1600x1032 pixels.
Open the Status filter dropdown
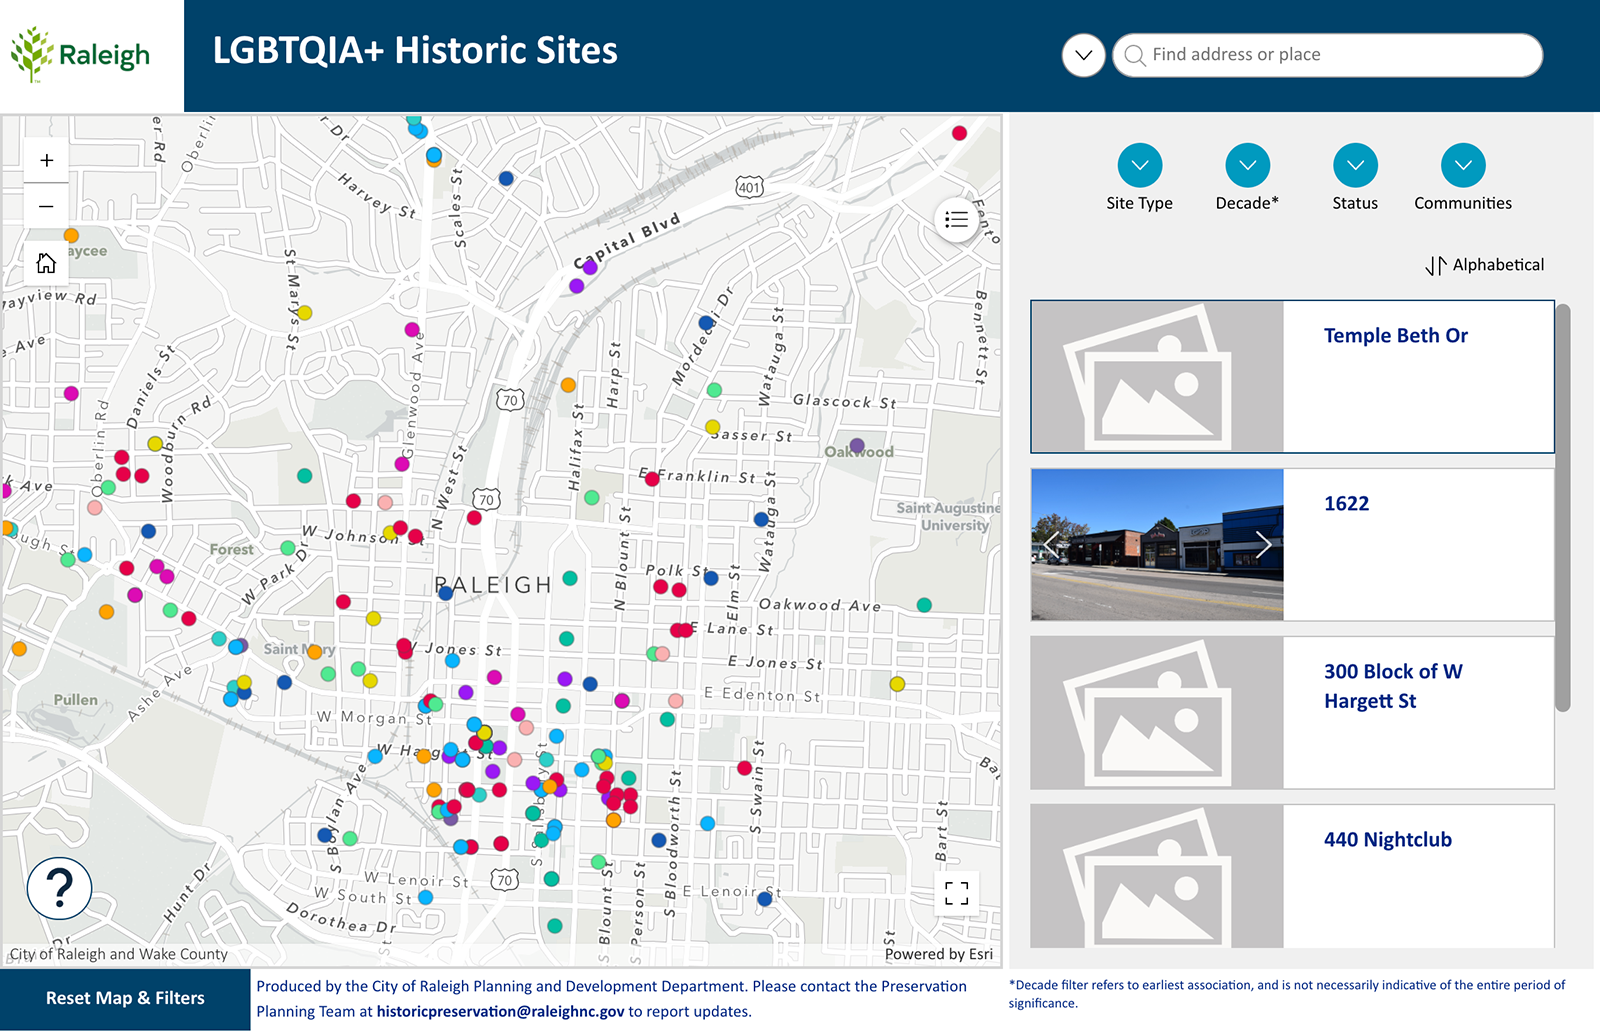(1355, 165)
